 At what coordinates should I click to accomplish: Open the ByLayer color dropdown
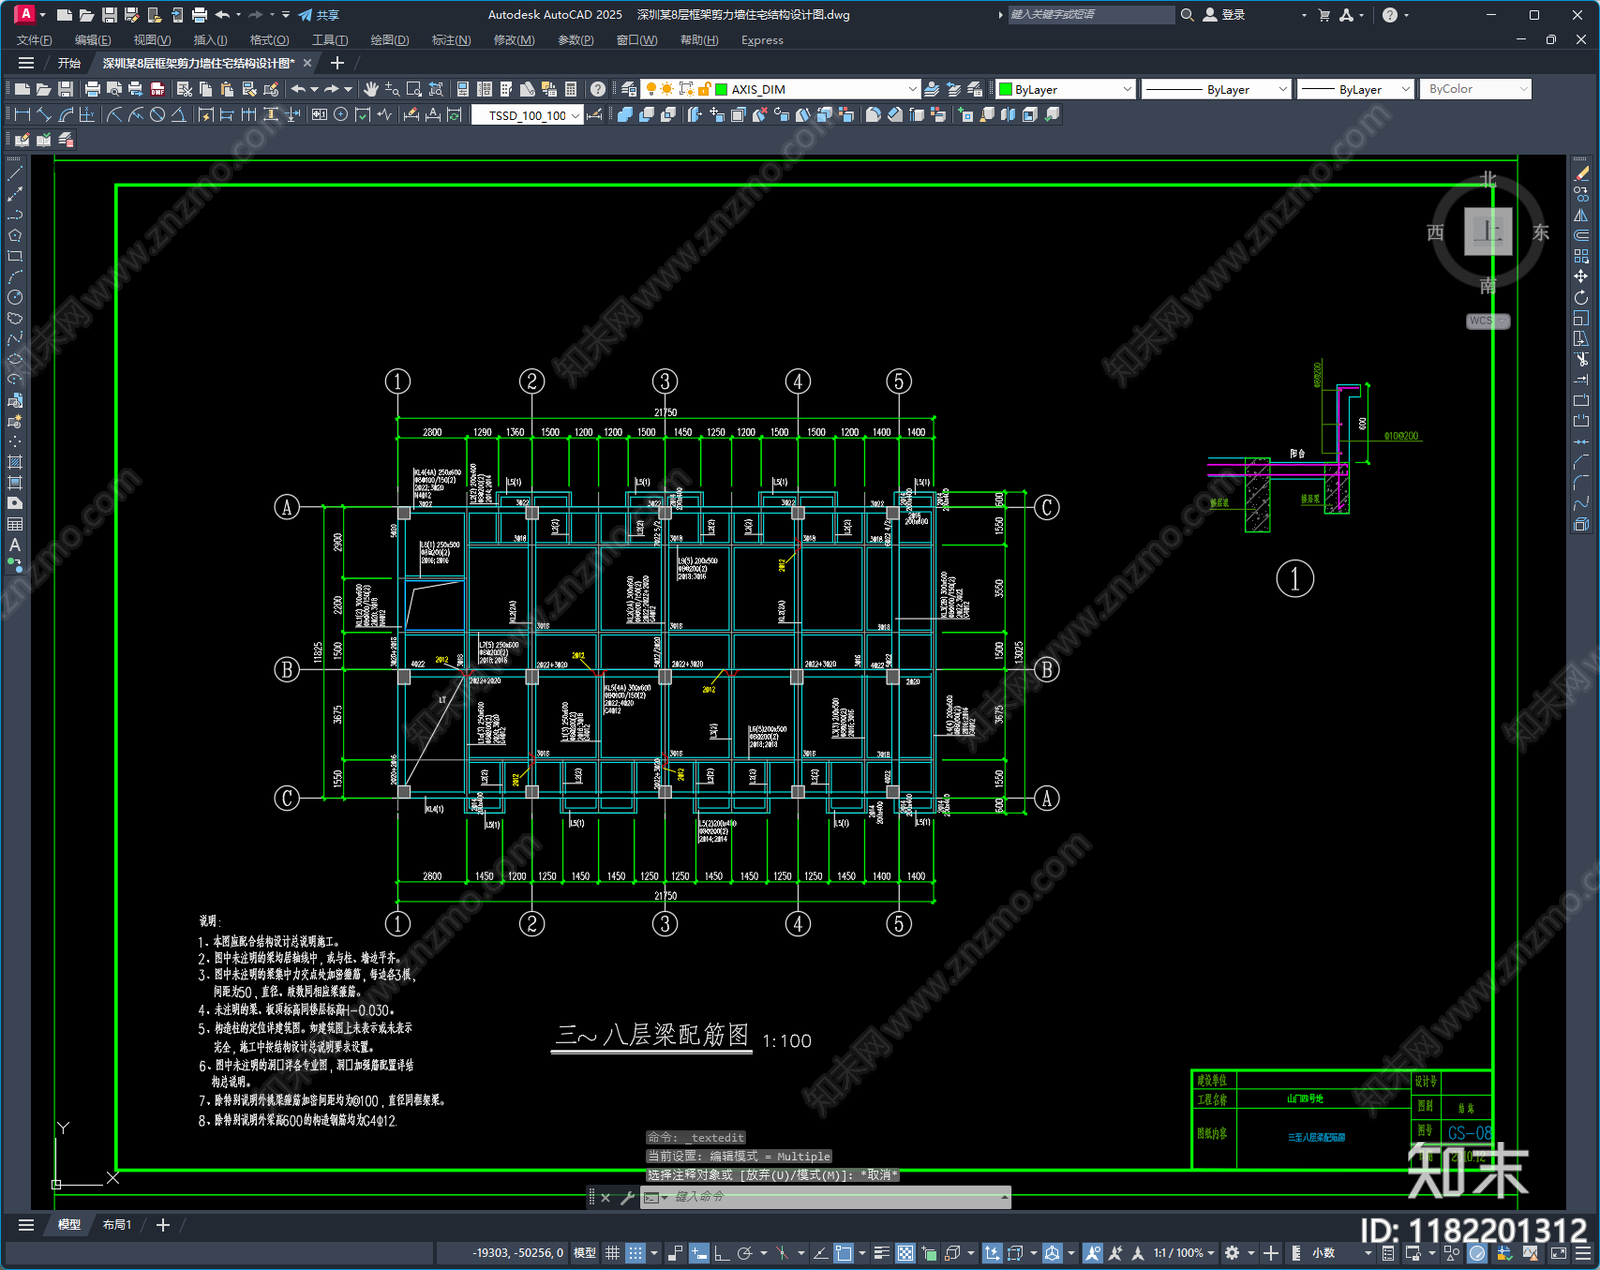point(1127,89)
